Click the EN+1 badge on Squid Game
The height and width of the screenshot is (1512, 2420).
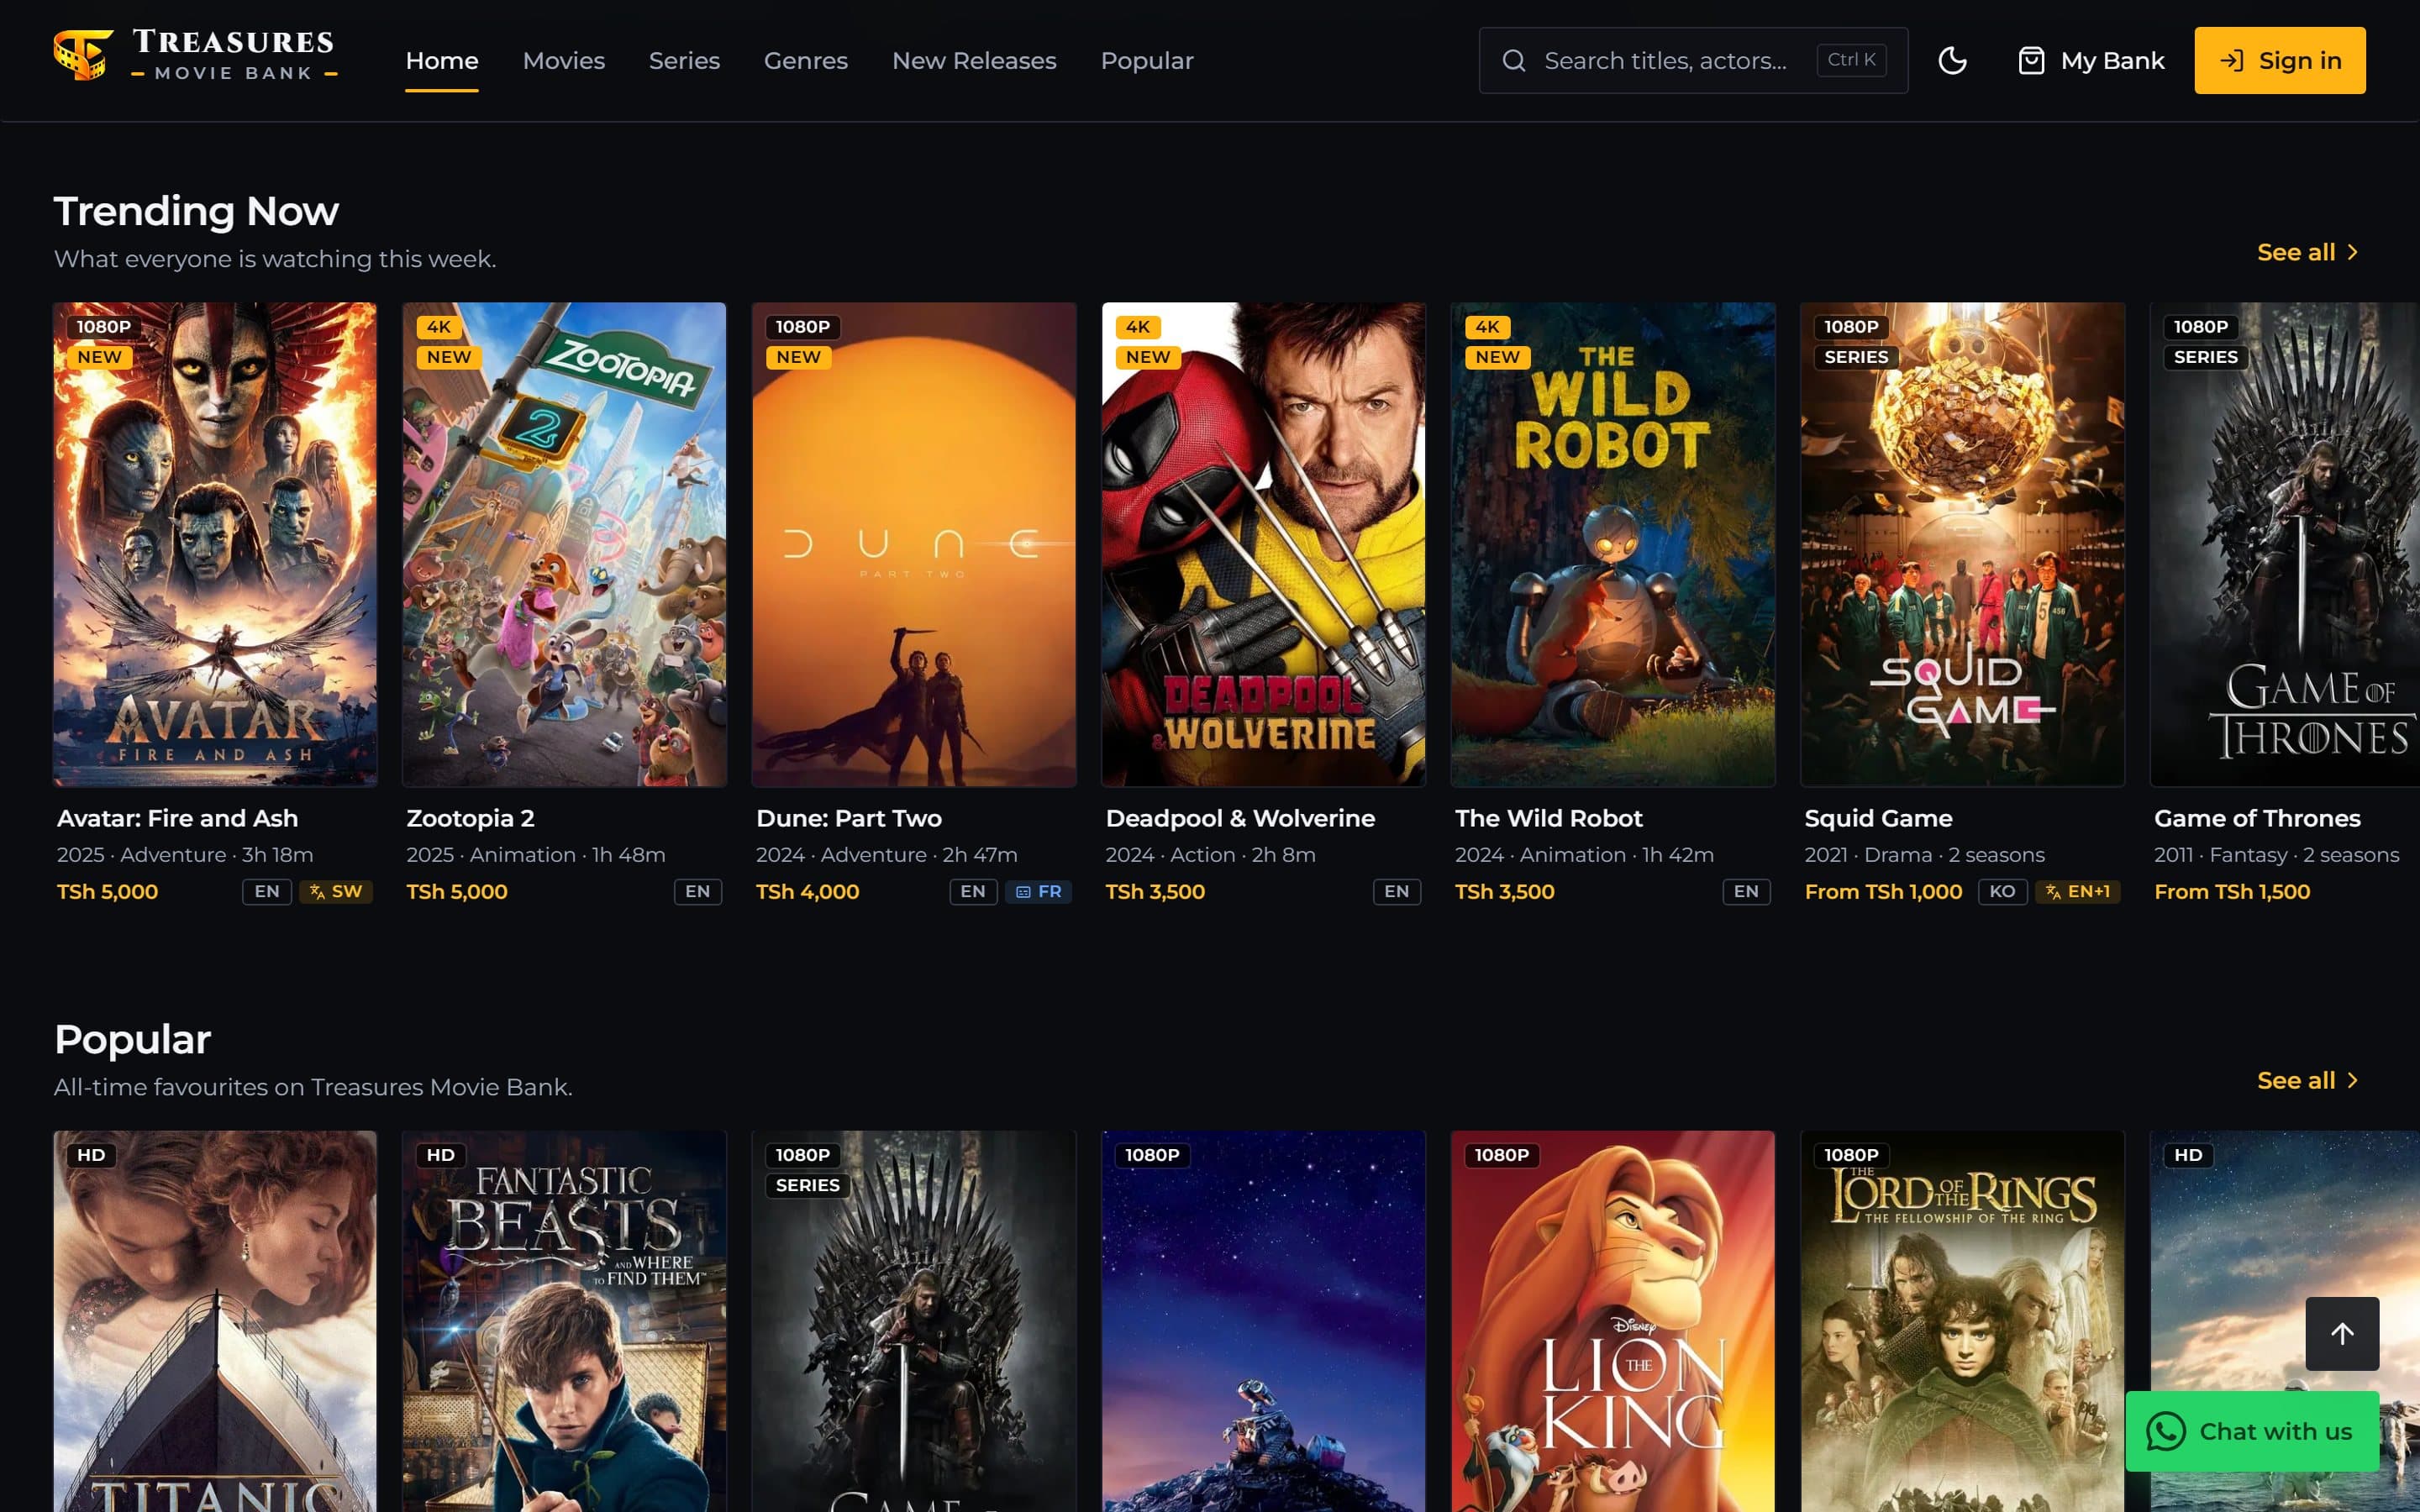coord(2077,891)
